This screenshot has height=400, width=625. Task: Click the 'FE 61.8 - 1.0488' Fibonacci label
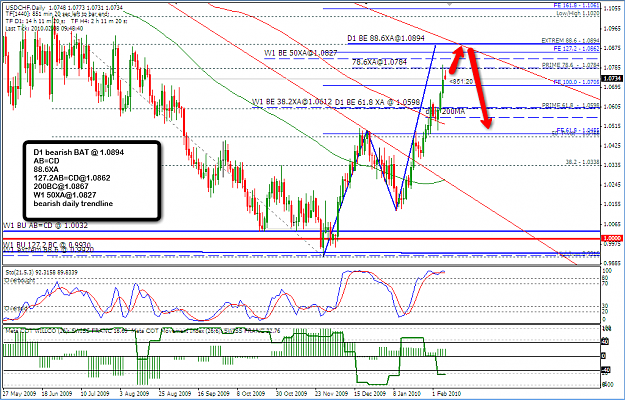pyautogui.click(x=578, y=130)
